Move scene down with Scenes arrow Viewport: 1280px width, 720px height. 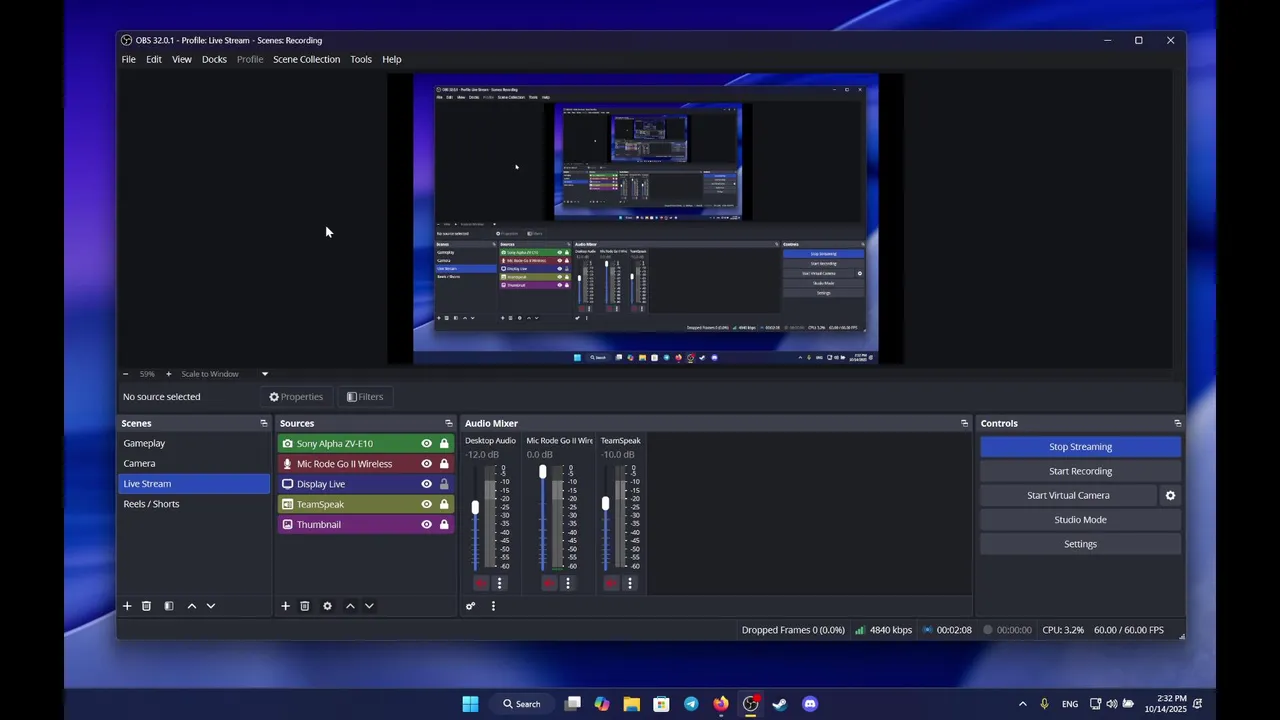pyautogui.click(x=211, y=606)
